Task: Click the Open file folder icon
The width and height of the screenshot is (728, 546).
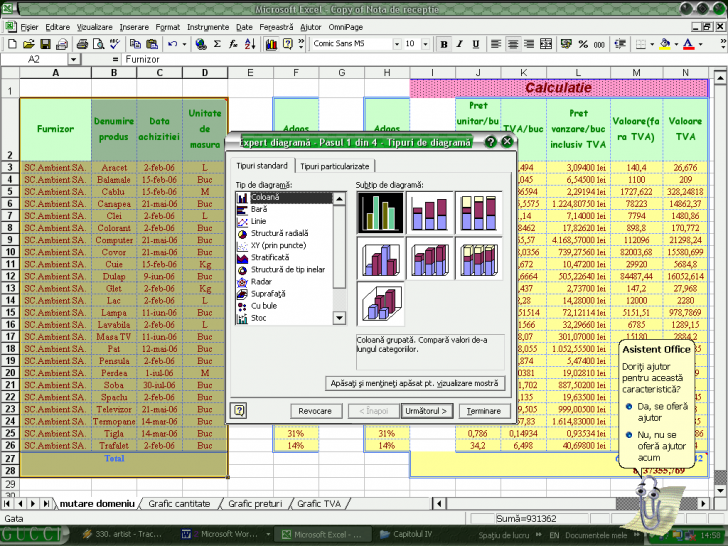Action: click(x=29, y=44)
